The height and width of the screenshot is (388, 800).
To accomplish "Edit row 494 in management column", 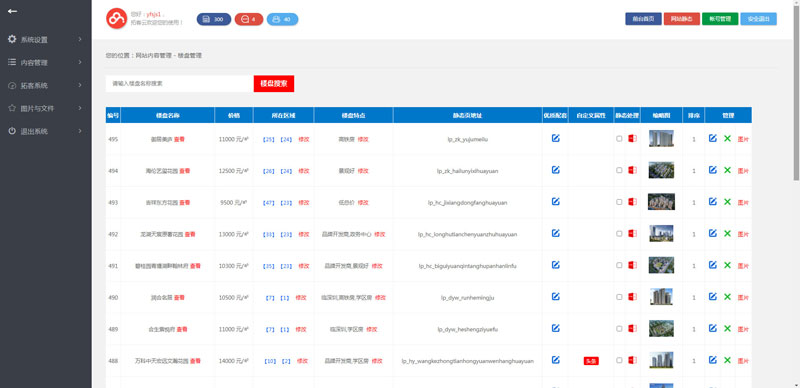I will (x=713, y=170).
